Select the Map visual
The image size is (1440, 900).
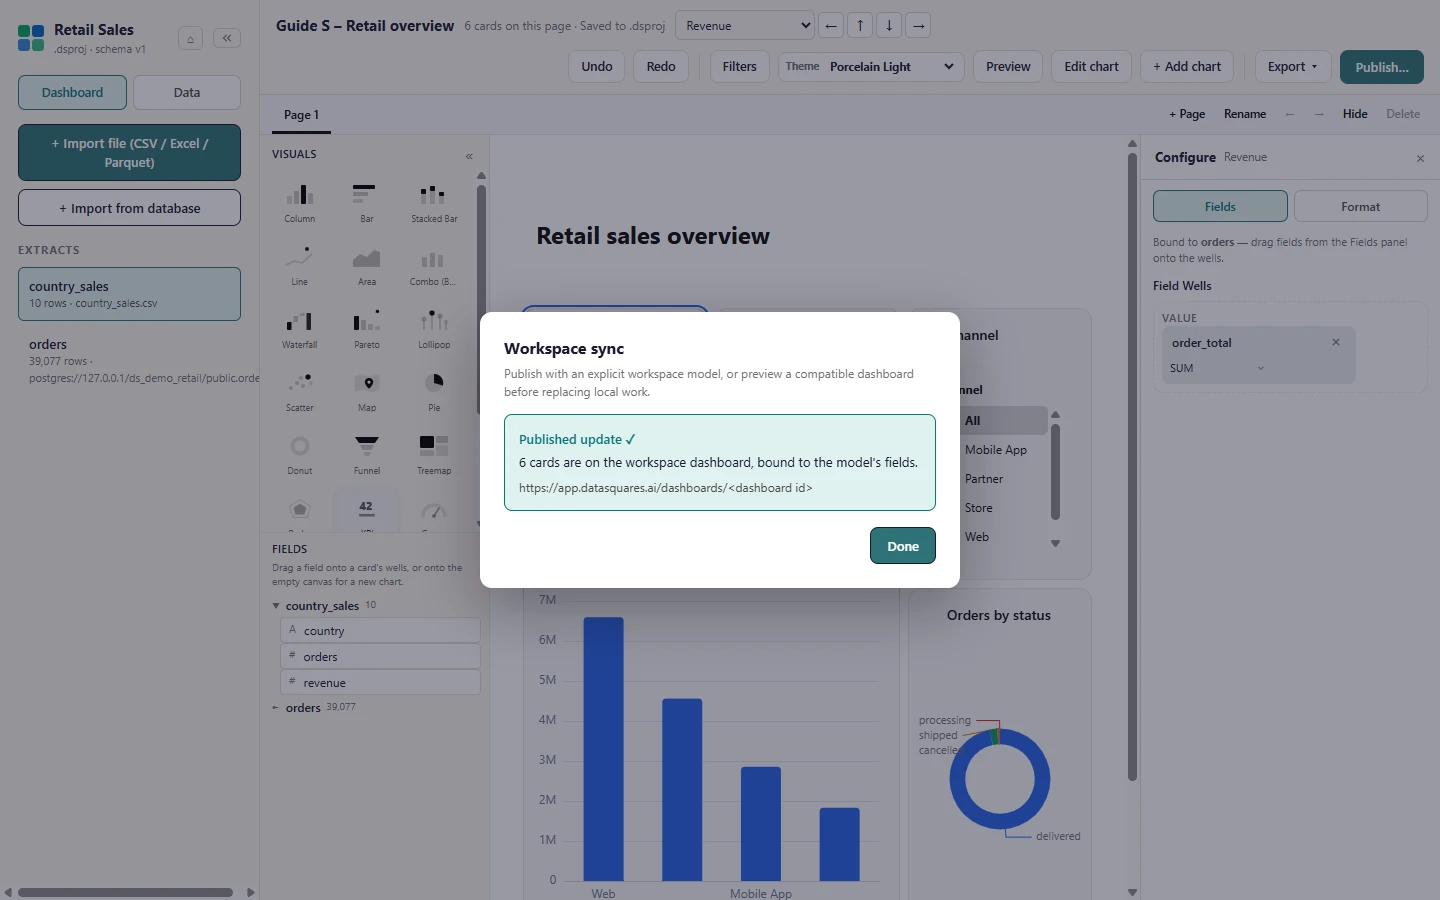tap(366, 391)
